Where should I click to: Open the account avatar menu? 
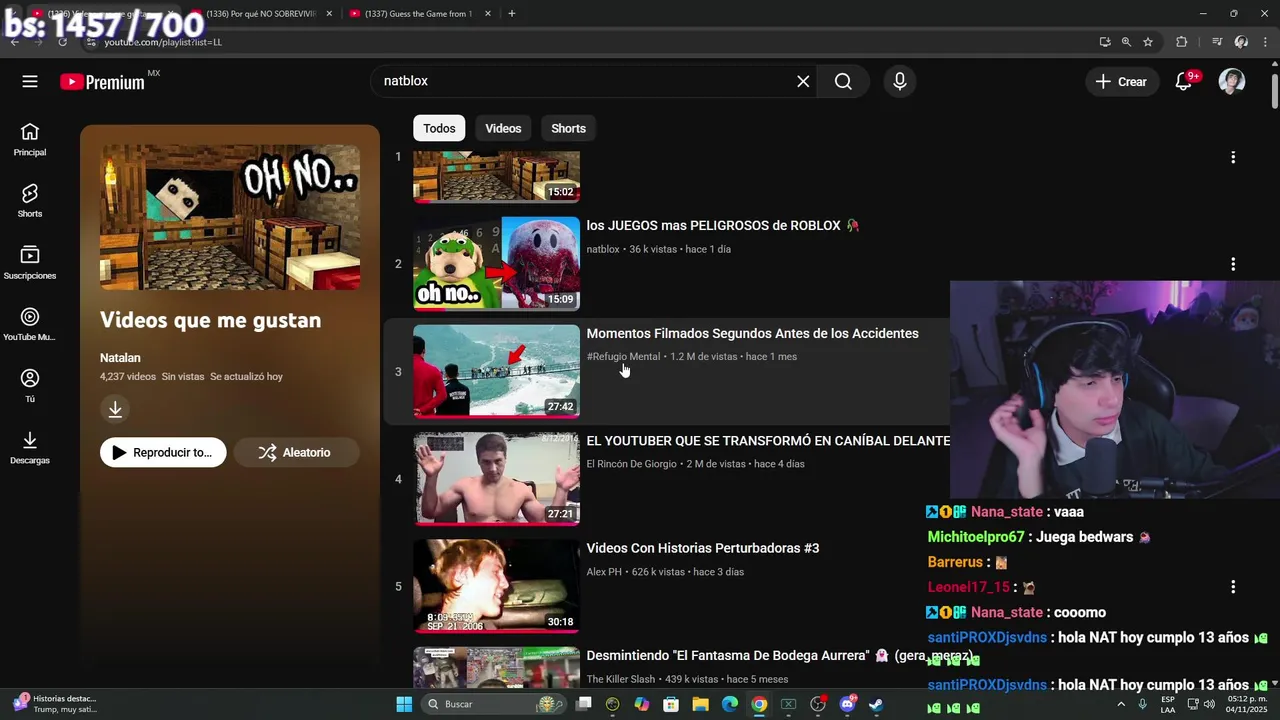(1232, 81)
